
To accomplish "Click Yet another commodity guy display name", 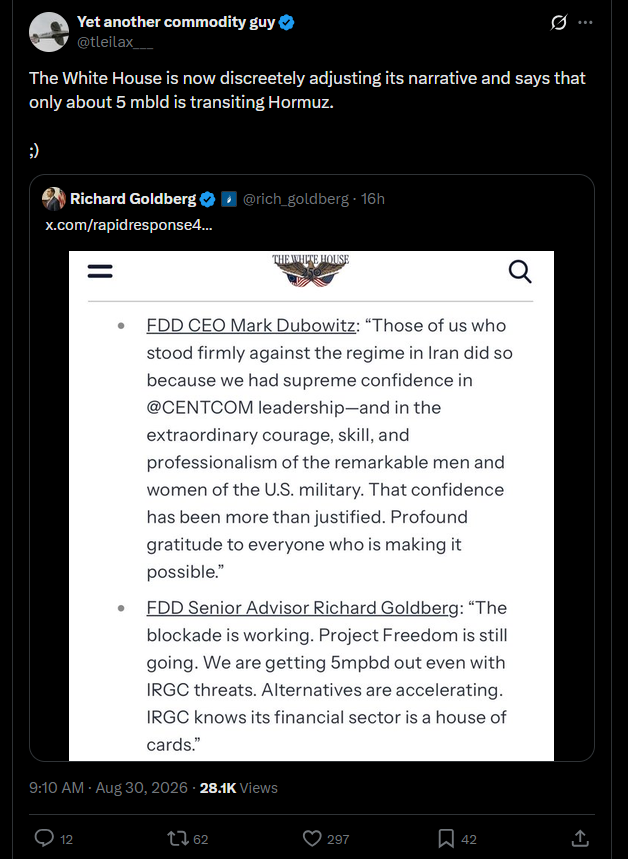I will pyautogui.click(x=176, y=22).
